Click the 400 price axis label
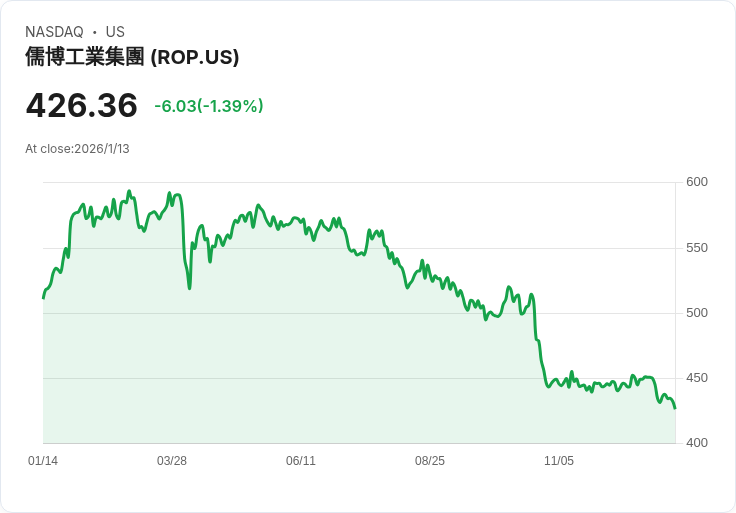Screen dimensions: 736x513 coord(697,443)
